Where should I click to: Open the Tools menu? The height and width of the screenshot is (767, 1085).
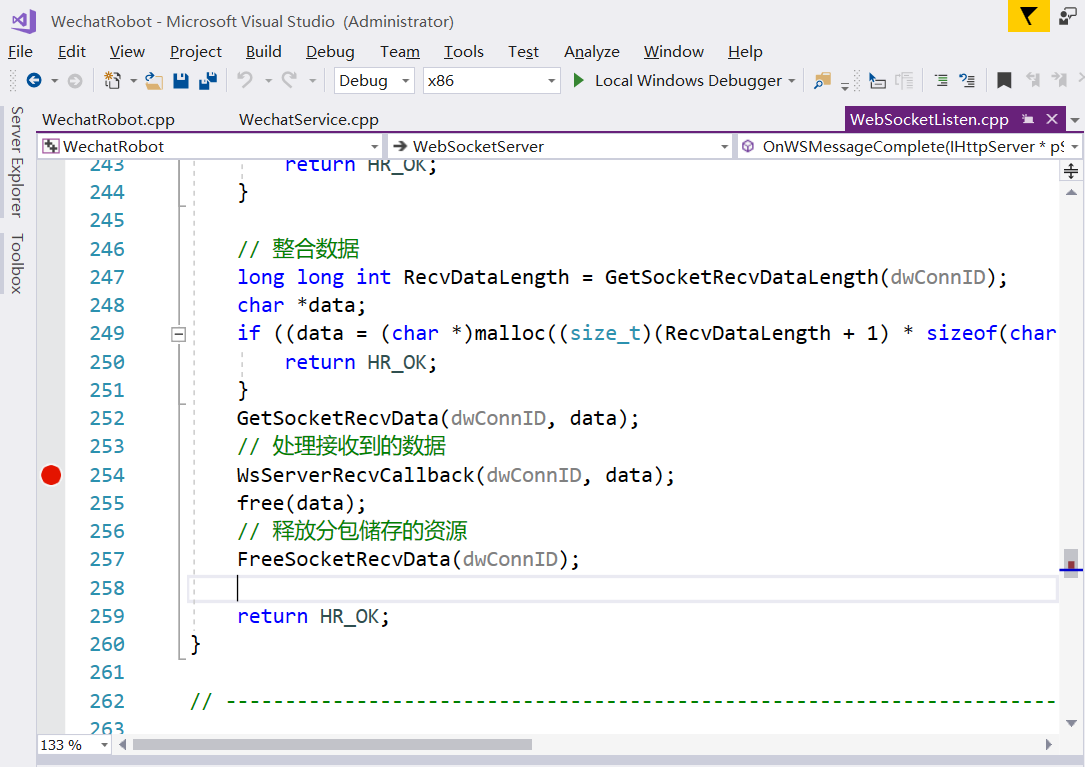(x=464, y=52)
